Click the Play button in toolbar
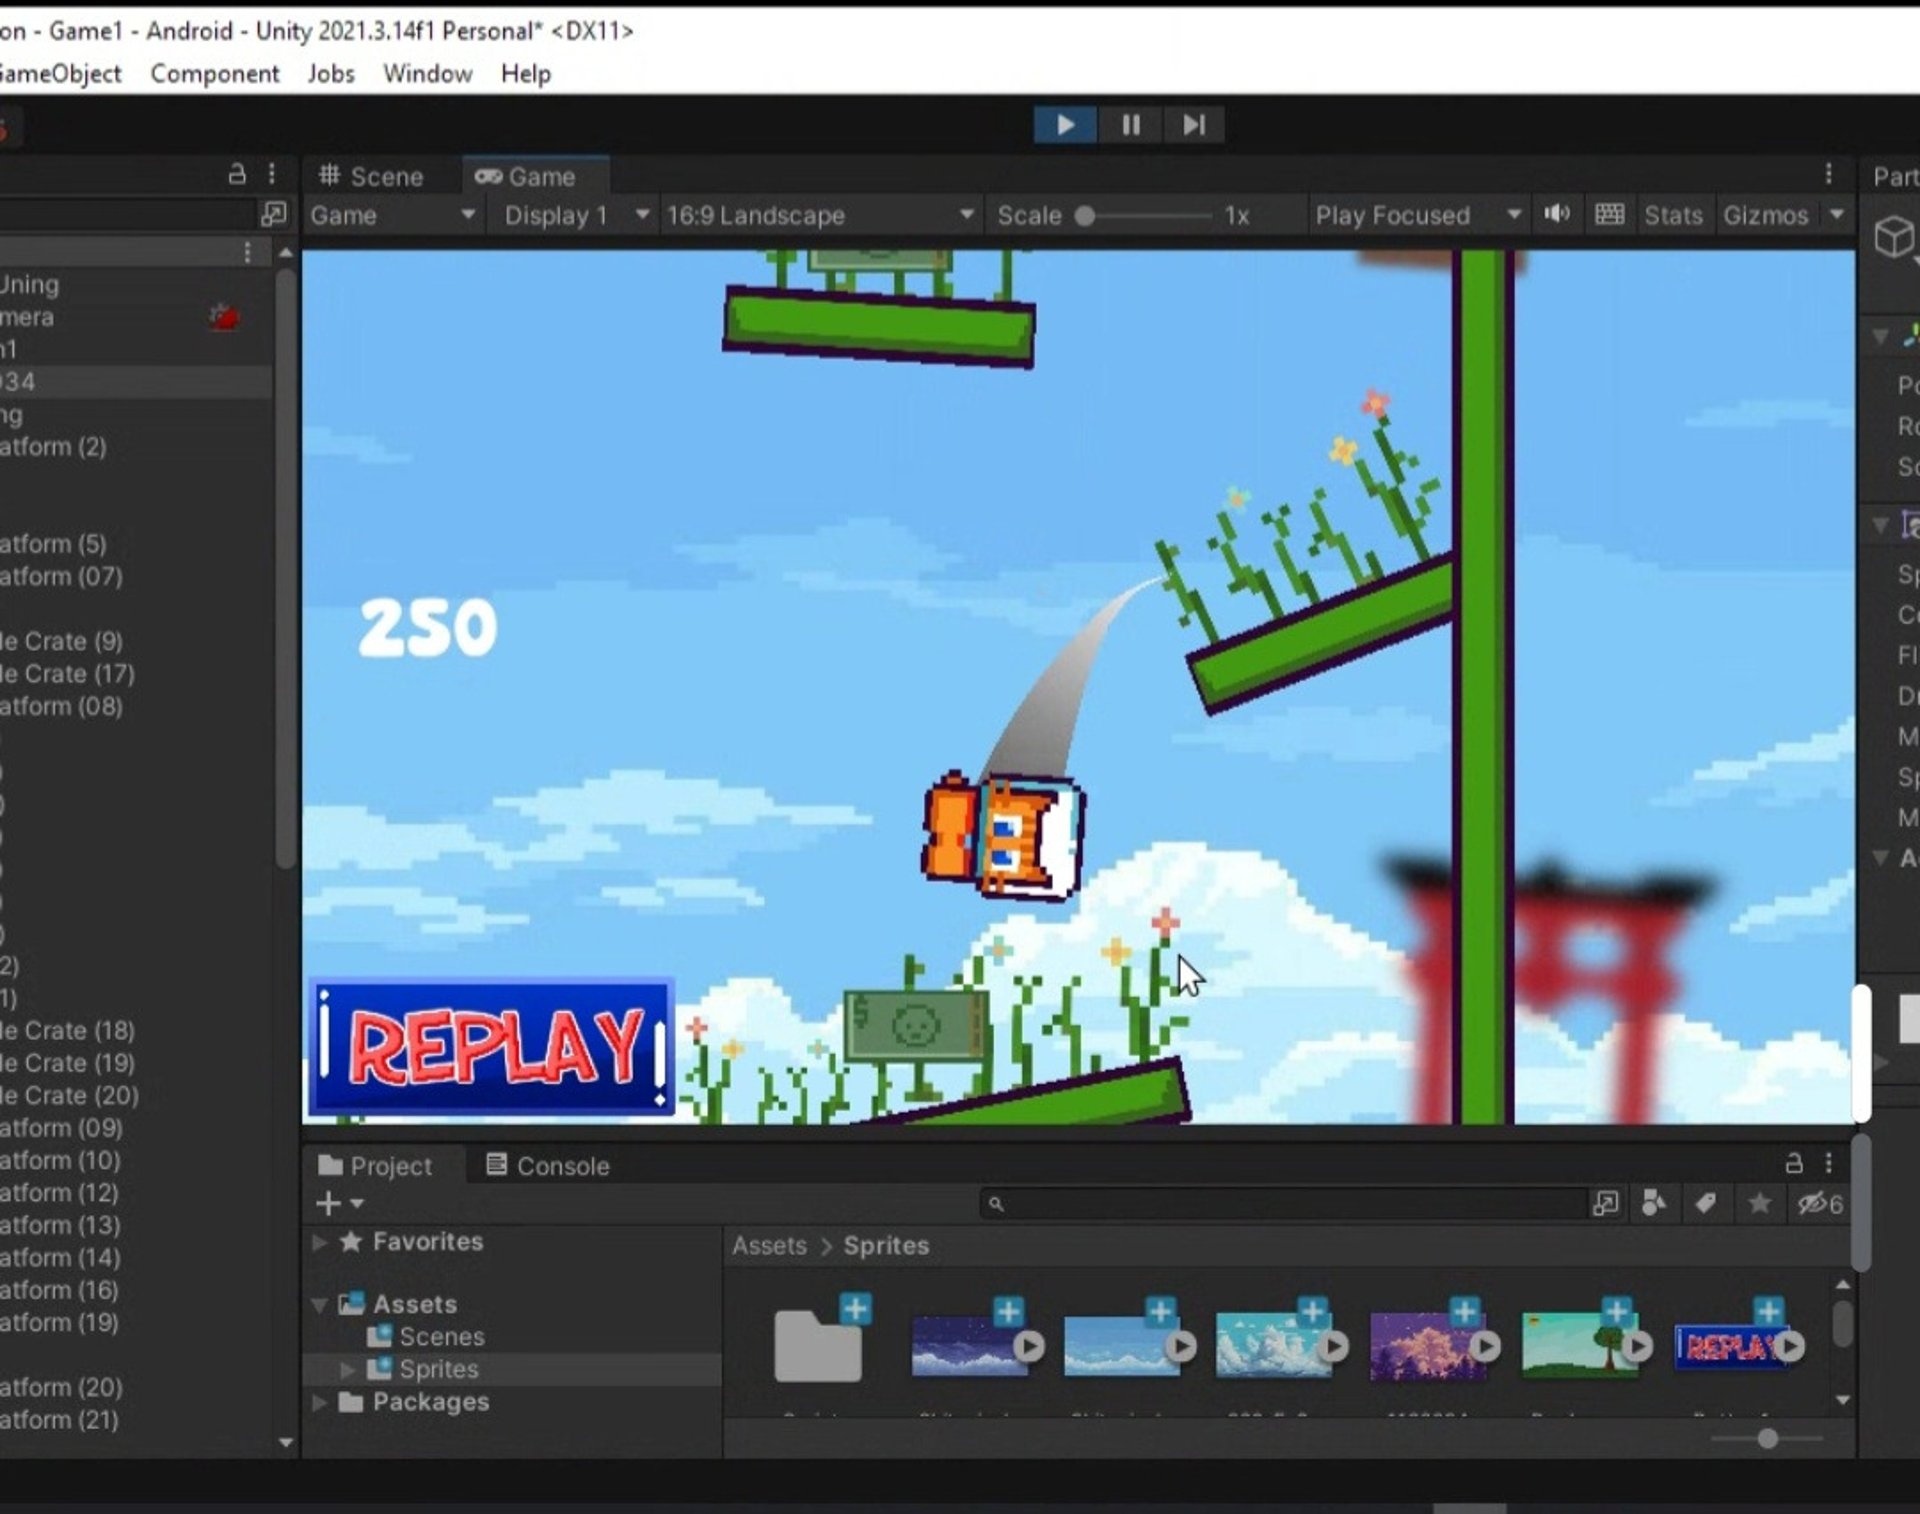 click(x=1064, y=125)
